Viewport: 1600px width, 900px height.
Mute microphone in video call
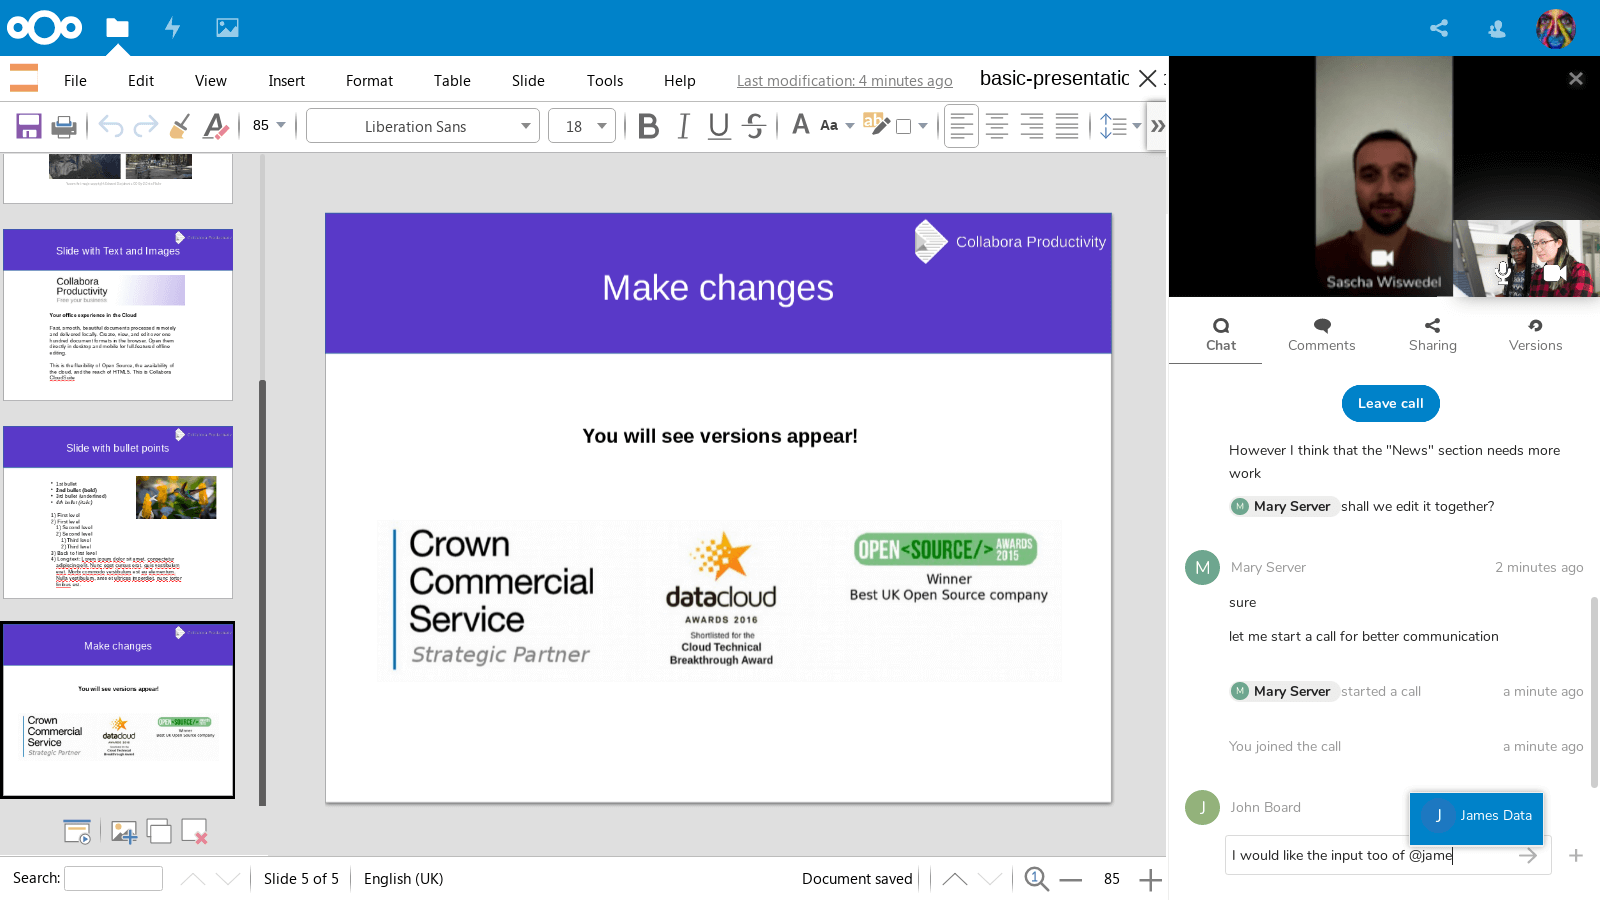tap(1502, 272)
